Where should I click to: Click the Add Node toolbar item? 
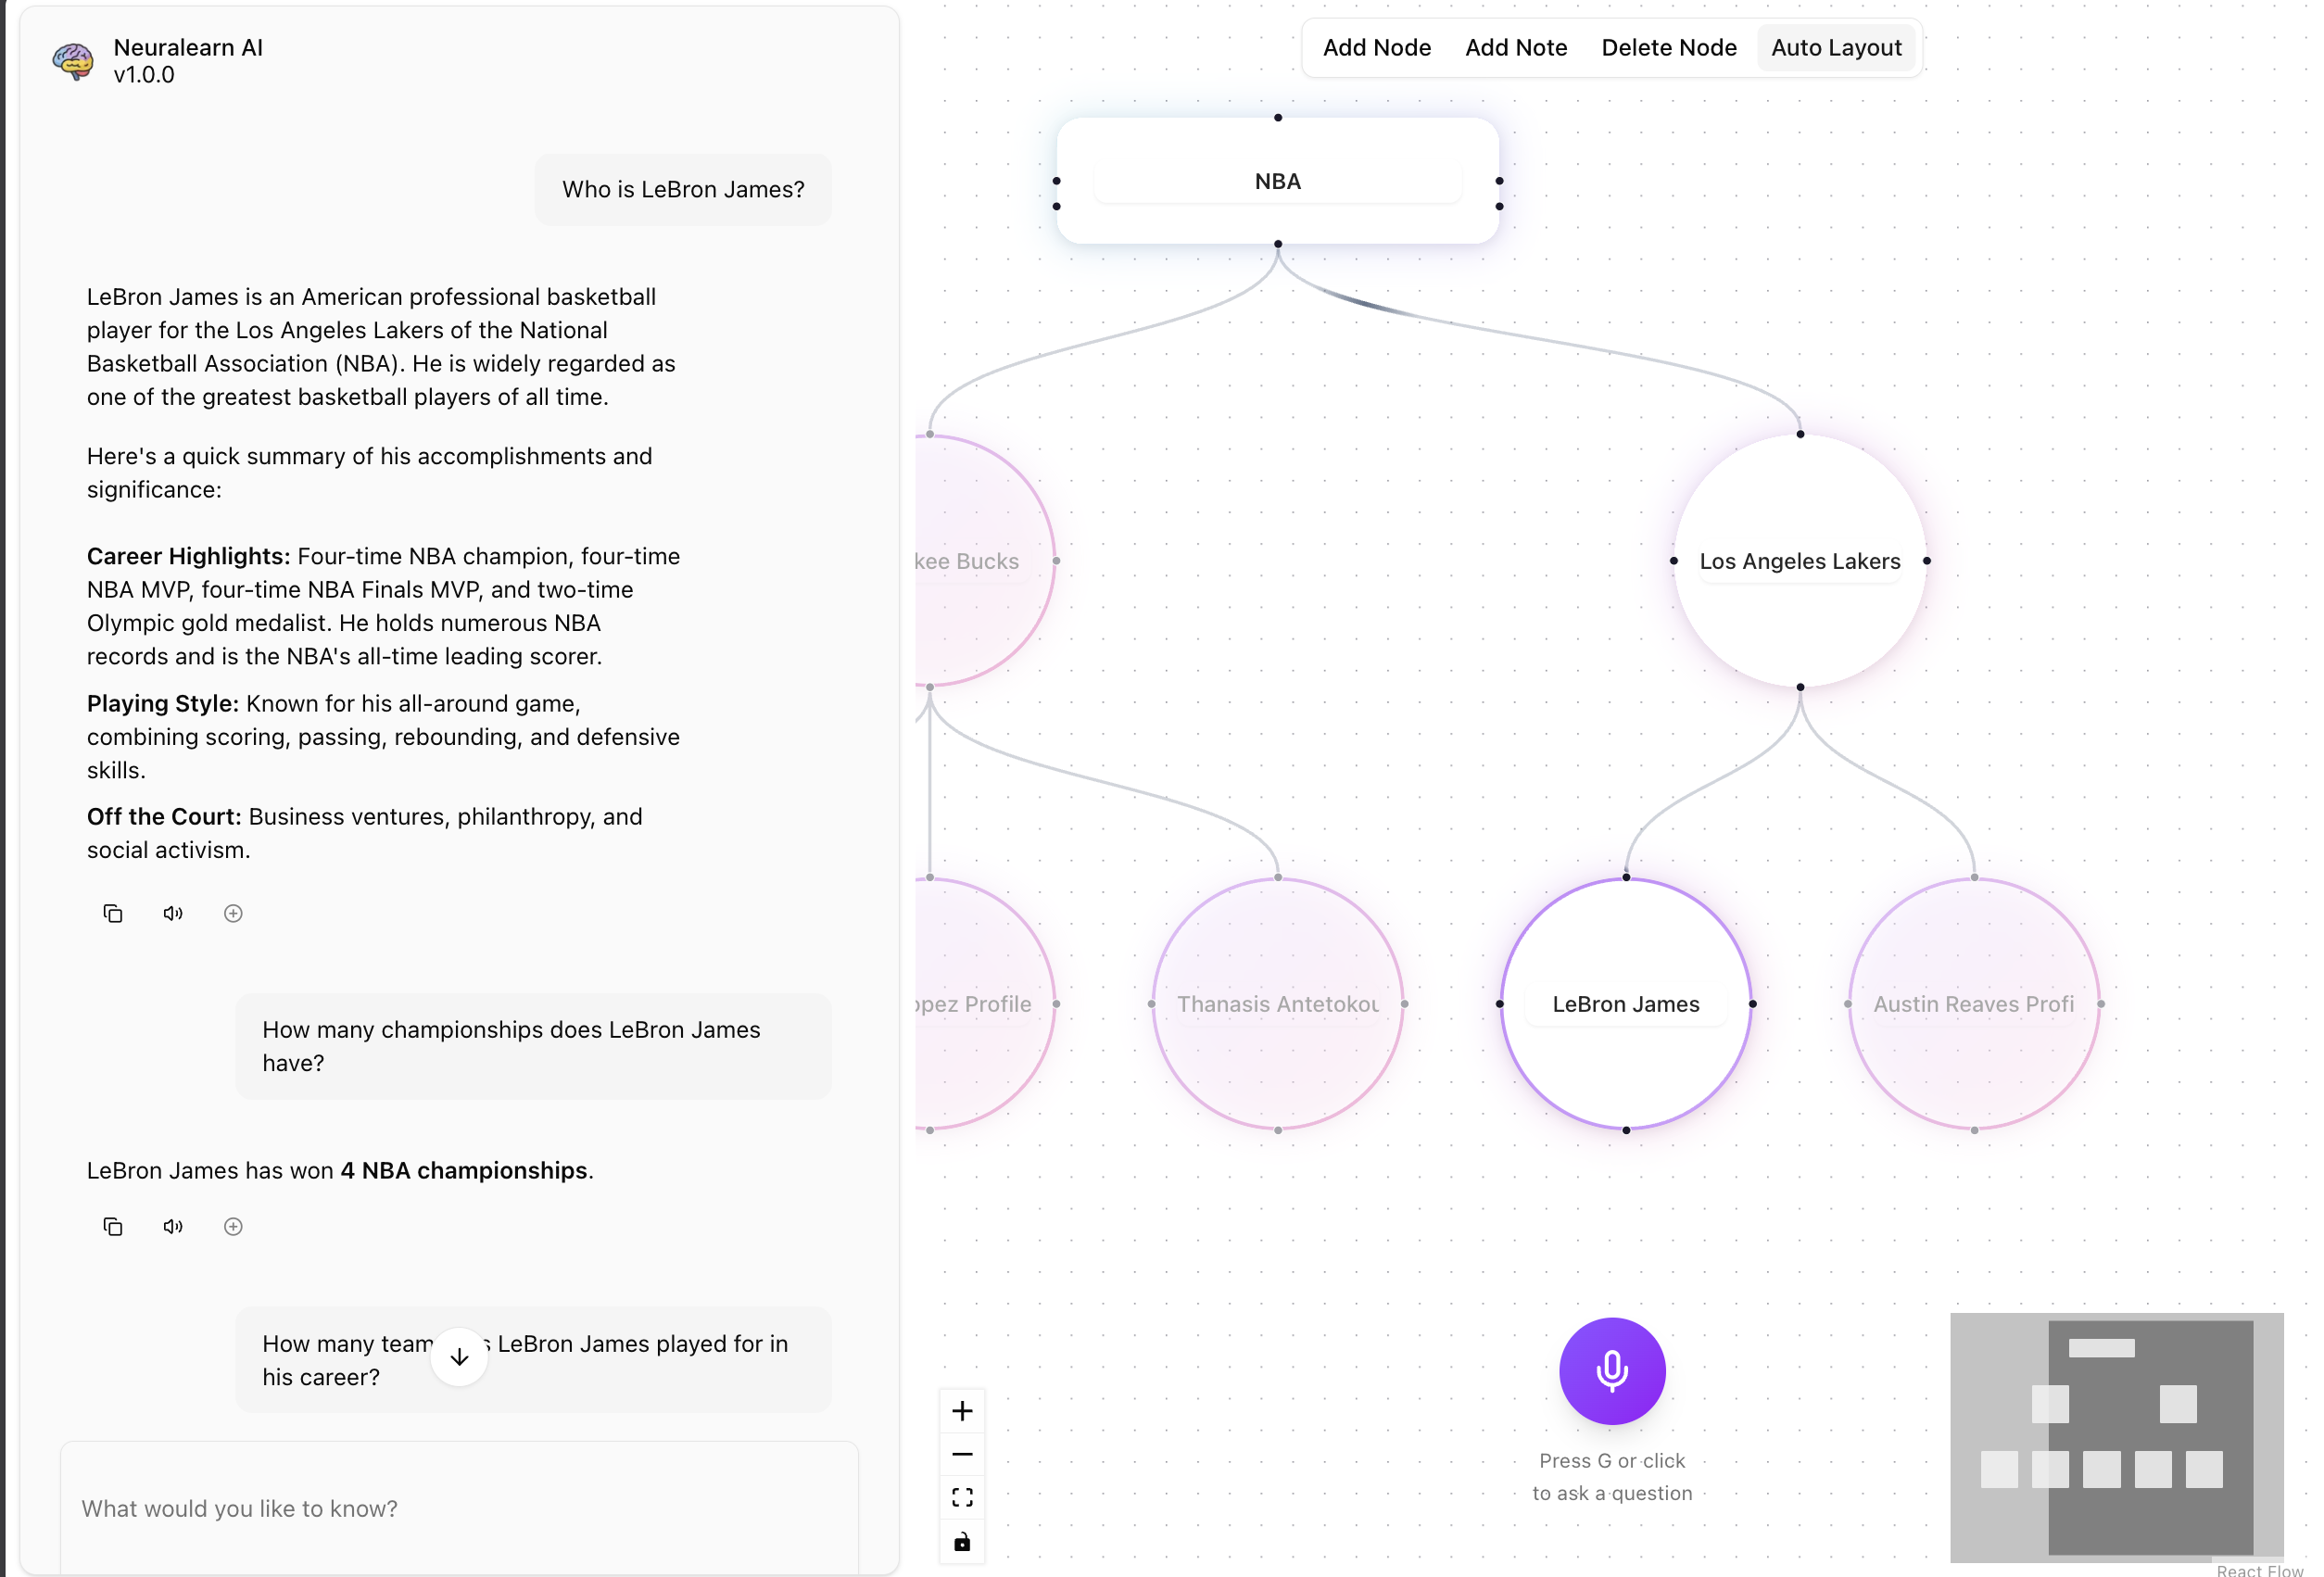1376,47
